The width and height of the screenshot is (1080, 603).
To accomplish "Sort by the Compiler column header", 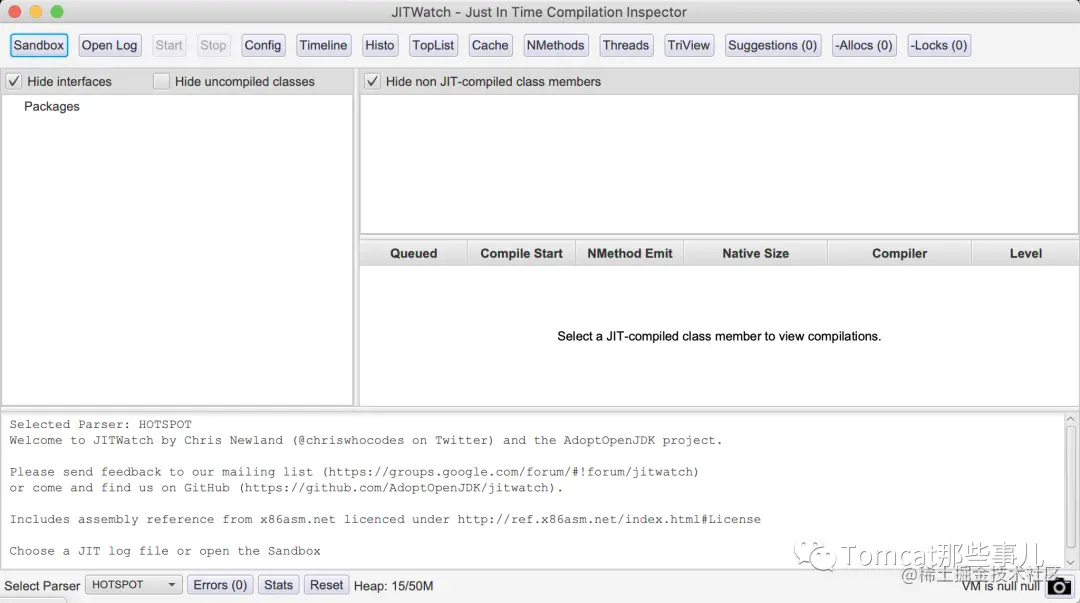I will click(900, 254).
